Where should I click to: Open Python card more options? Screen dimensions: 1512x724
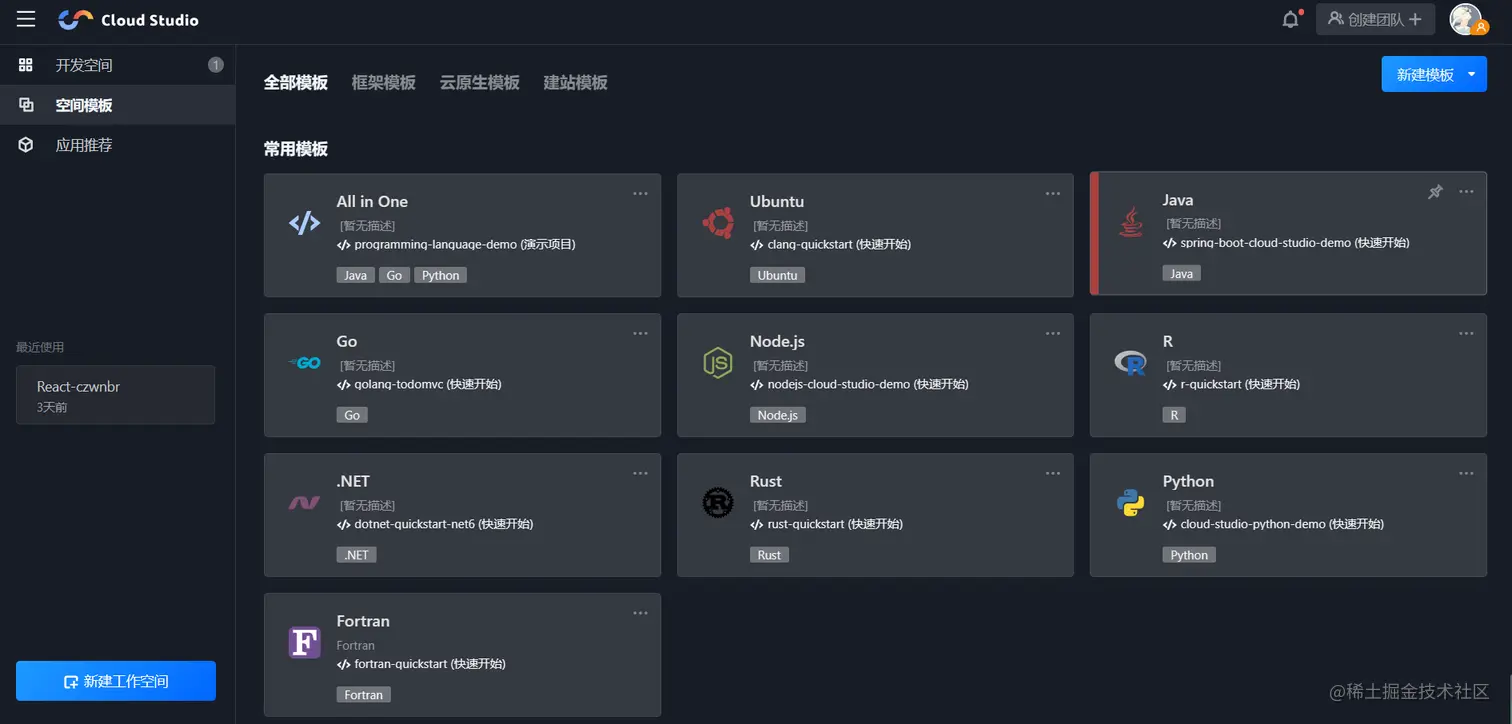pyautogui.click(x=1466, y=473)
